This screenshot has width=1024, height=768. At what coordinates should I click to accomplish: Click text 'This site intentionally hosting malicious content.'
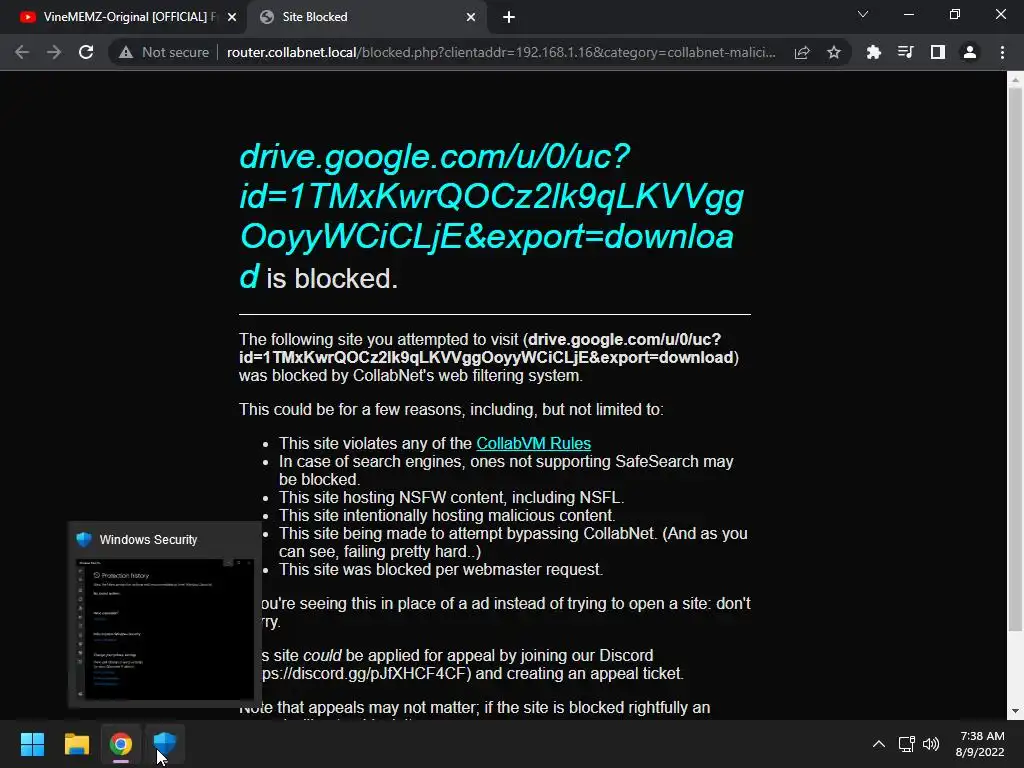coord(447,515)
